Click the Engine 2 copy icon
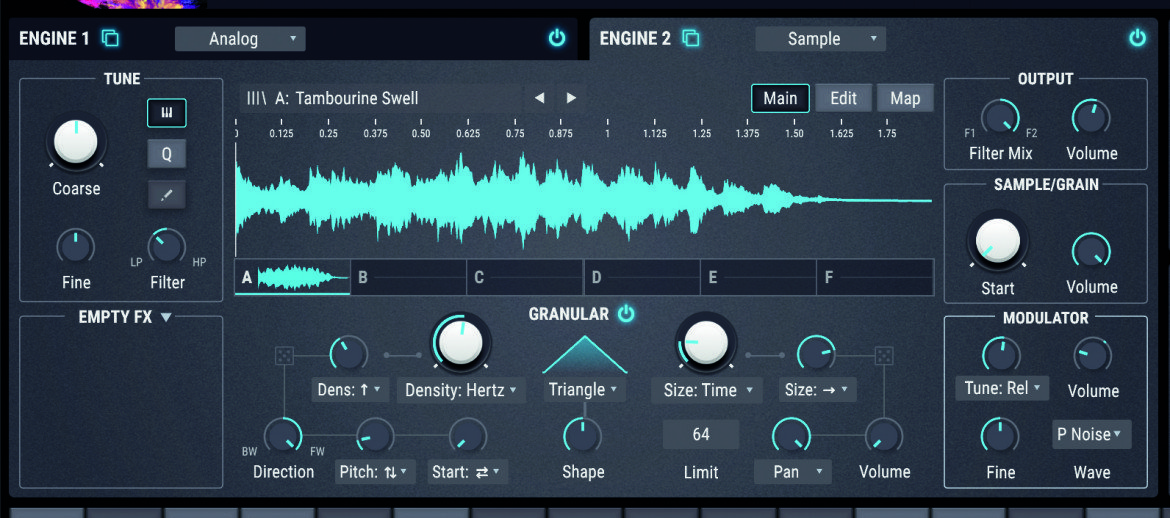This screenshot has height=518, width=1170. pos(691,38)
